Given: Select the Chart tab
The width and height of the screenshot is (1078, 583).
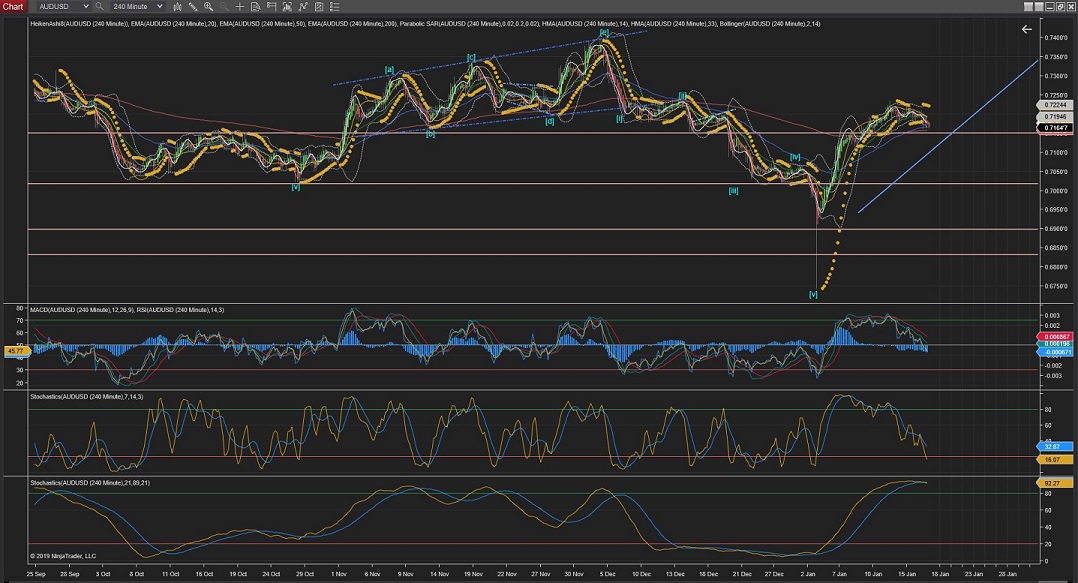Looking at the screenshot, I should pos(13,6).
